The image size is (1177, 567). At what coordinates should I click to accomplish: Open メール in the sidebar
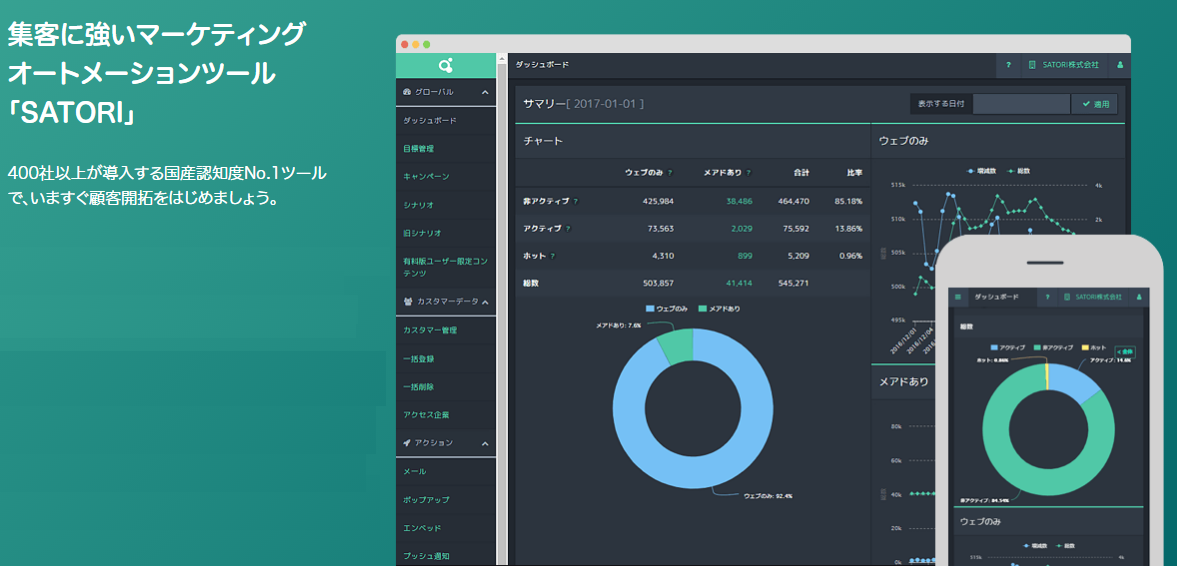446,471
